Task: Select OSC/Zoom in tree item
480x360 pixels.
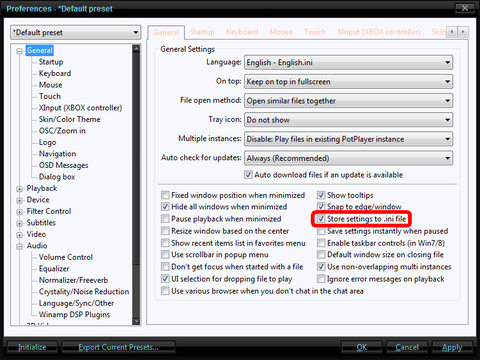Action: tap(62, 131)
